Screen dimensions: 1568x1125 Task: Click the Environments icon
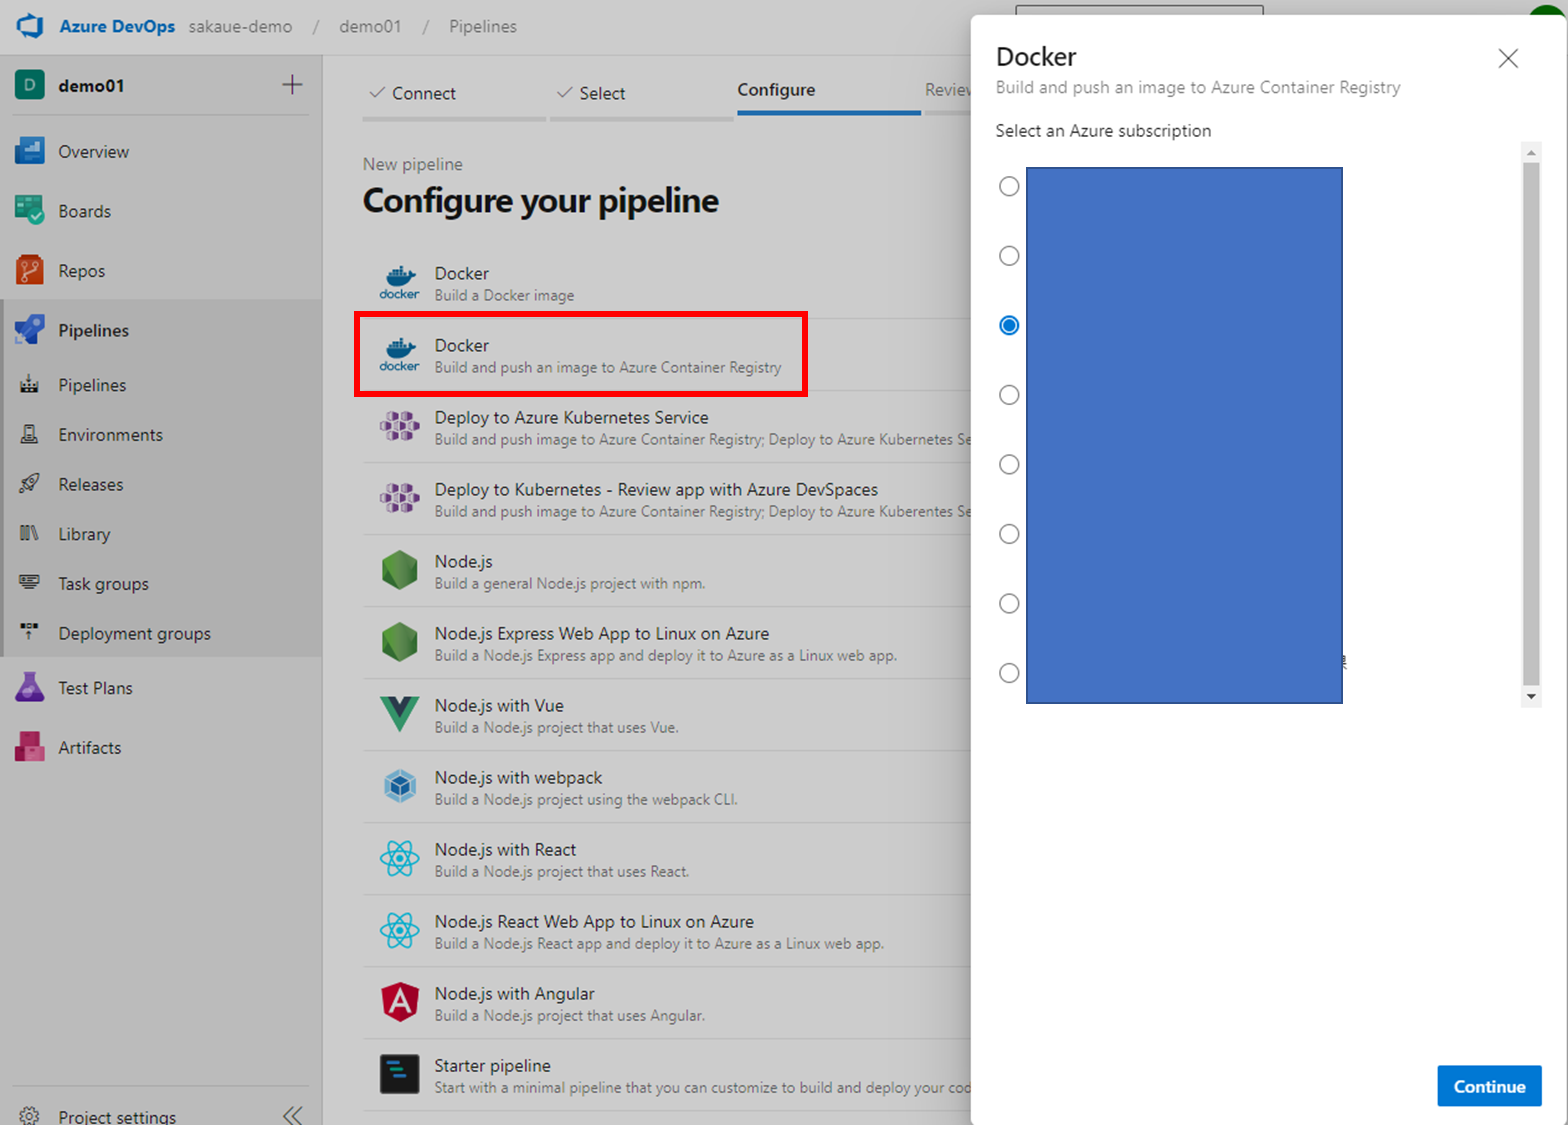pyautogui.click(x=30, y=434)
